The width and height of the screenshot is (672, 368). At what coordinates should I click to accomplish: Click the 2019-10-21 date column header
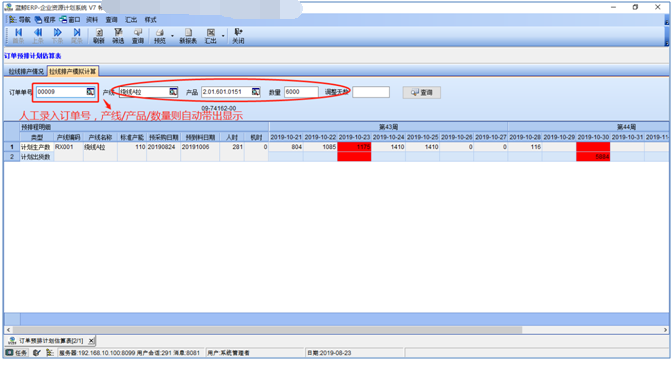point(286,137)
